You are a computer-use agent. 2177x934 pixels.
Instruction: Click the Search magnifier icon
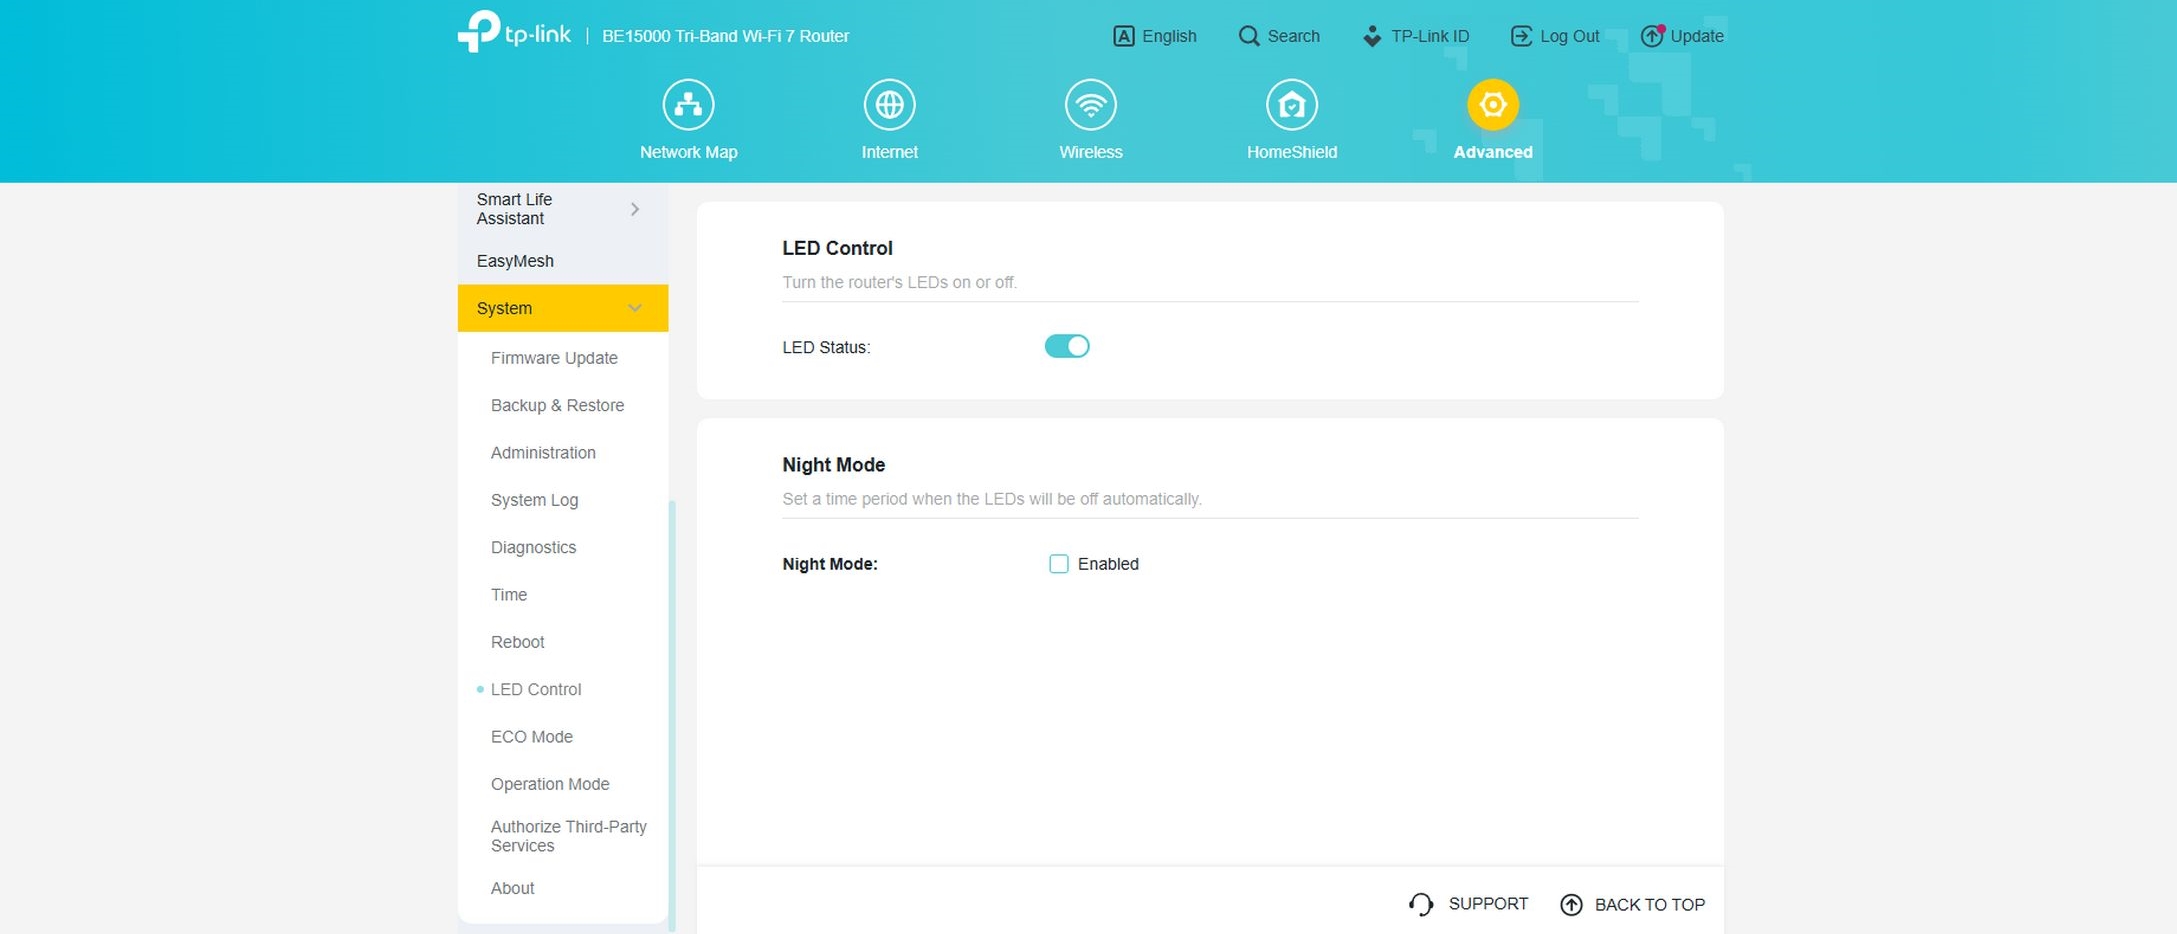click(1249, 36)
